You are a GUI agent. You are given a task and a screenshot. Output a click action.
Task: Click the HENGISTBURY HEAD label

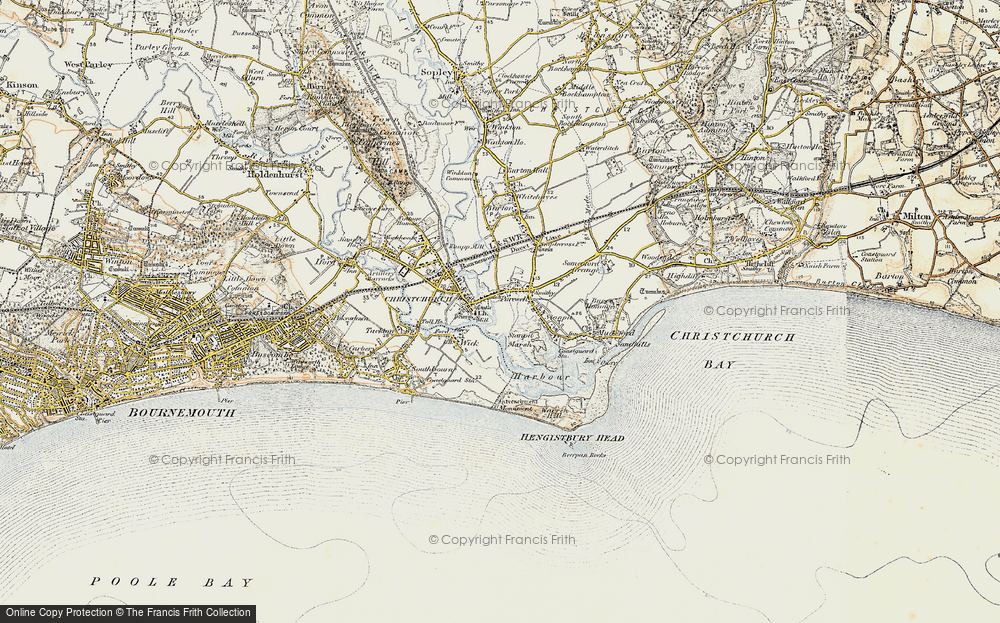pyautogui.click(x=572, y=438)
